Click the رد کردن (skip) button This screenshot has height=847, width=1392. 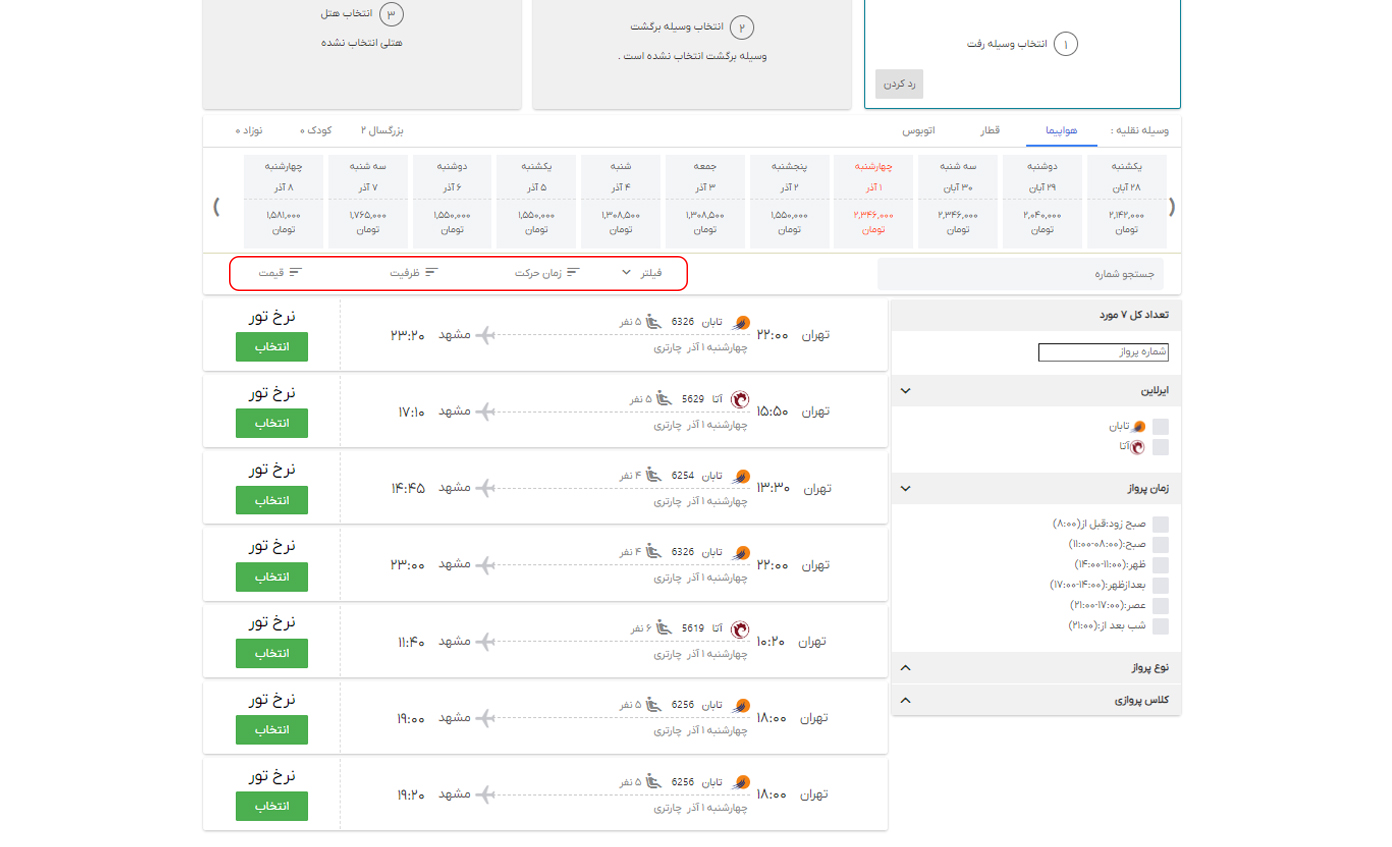click(899, 84)
